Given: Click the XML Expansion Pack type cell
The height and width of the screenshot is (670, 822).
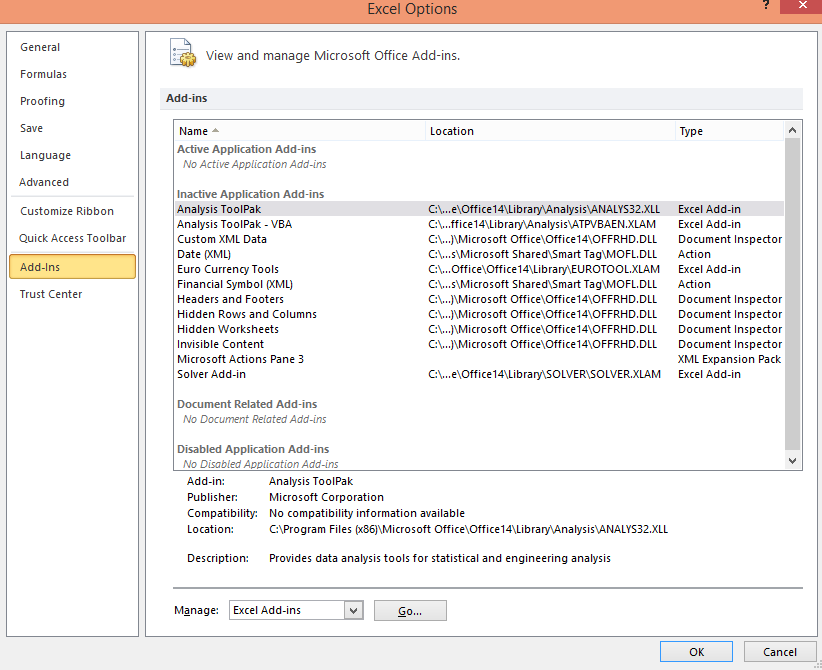Looking at the screenshot, I should point(729,359).
